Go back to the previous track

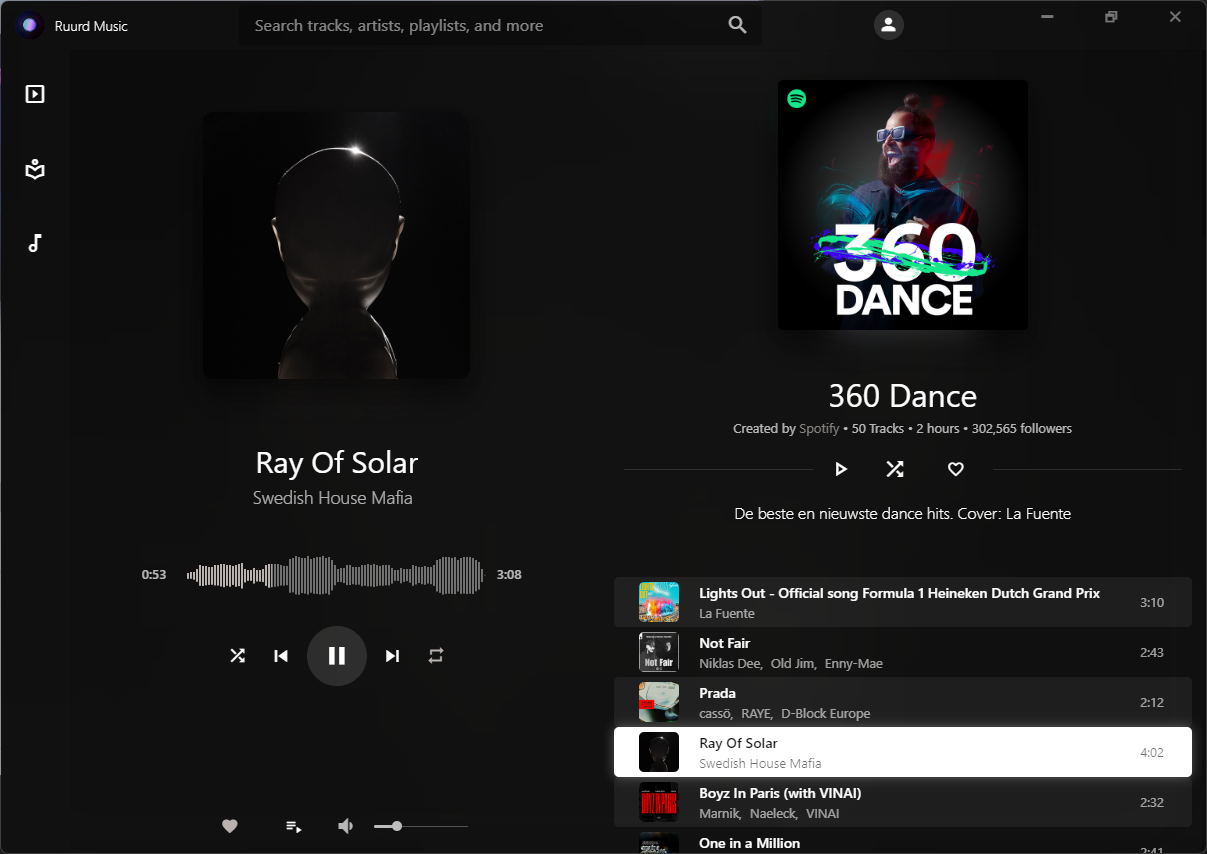[x=281, y=656]
